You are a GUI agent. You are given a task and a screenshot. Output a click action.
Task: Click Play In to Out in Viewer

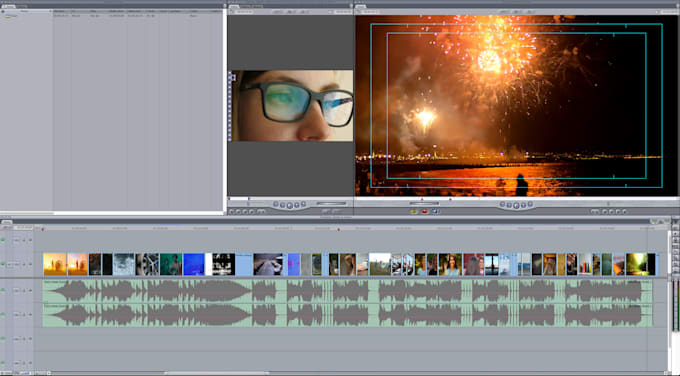click(x=283, y=205)
